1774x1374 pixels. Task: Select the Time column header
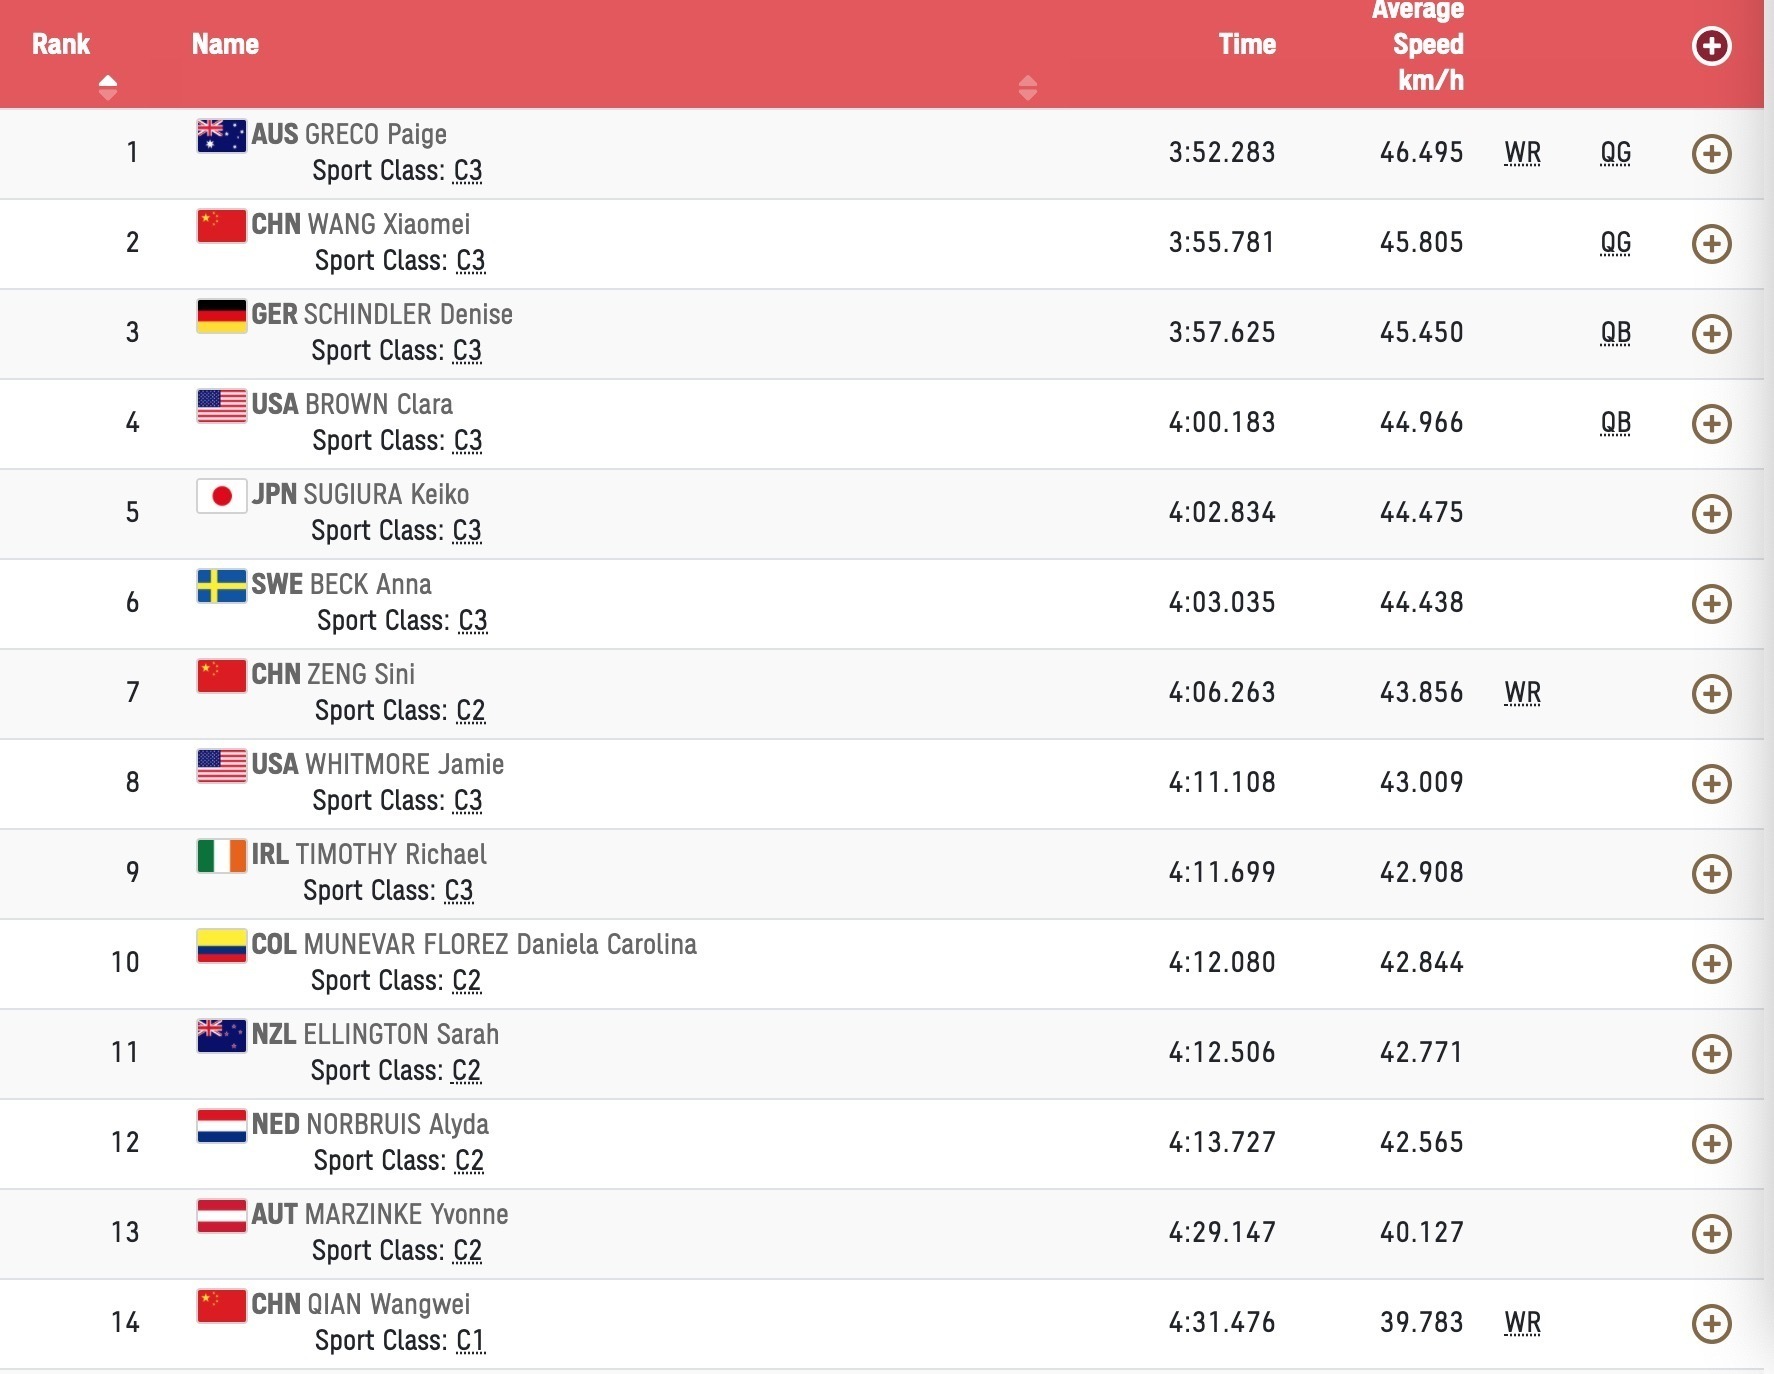[1247, 44]
